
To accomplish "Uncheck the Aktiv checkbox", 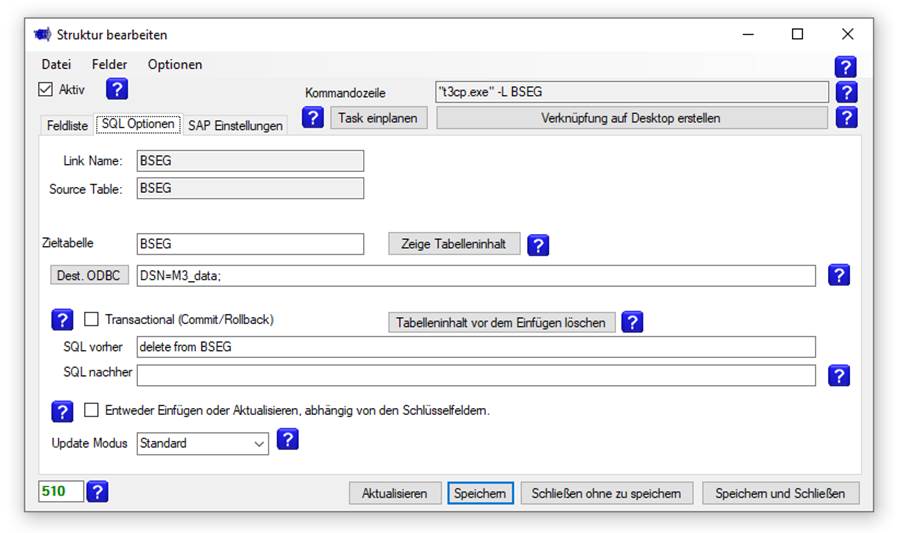I will (x=45, y=89).
